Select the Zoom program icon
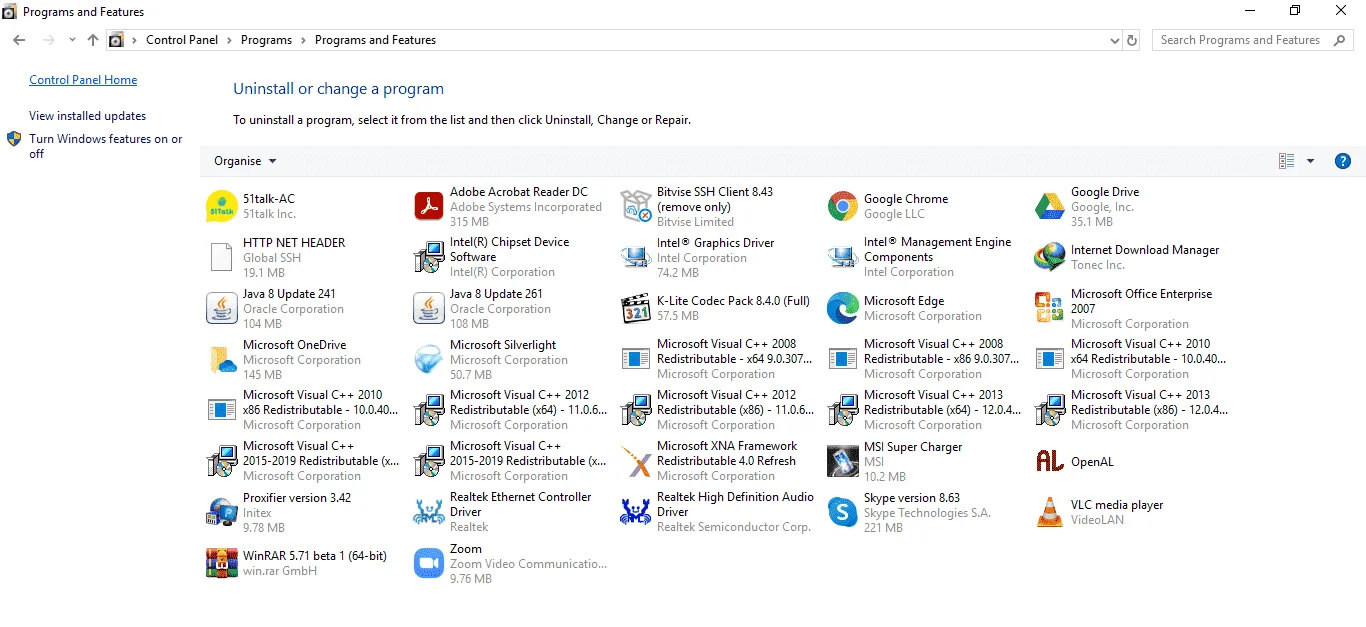Screen dimensions: 1366x627 point(428,563)
